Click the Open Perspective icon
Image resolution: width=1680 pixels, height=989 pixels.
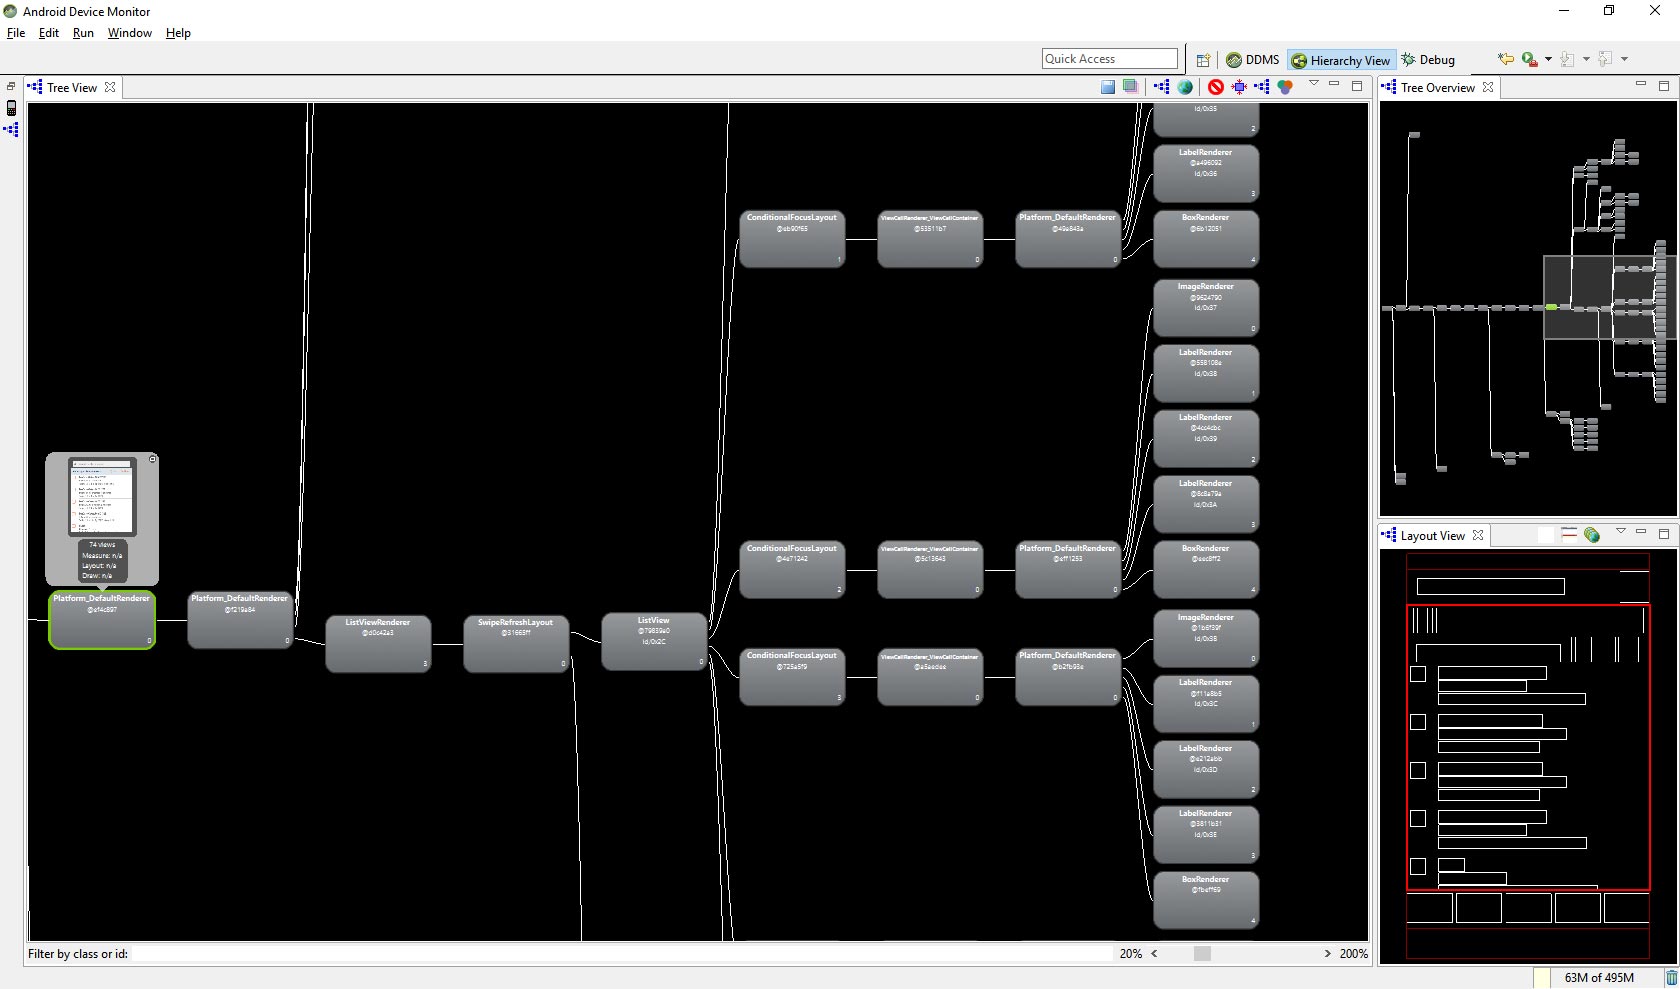(x=1204, y=60)
